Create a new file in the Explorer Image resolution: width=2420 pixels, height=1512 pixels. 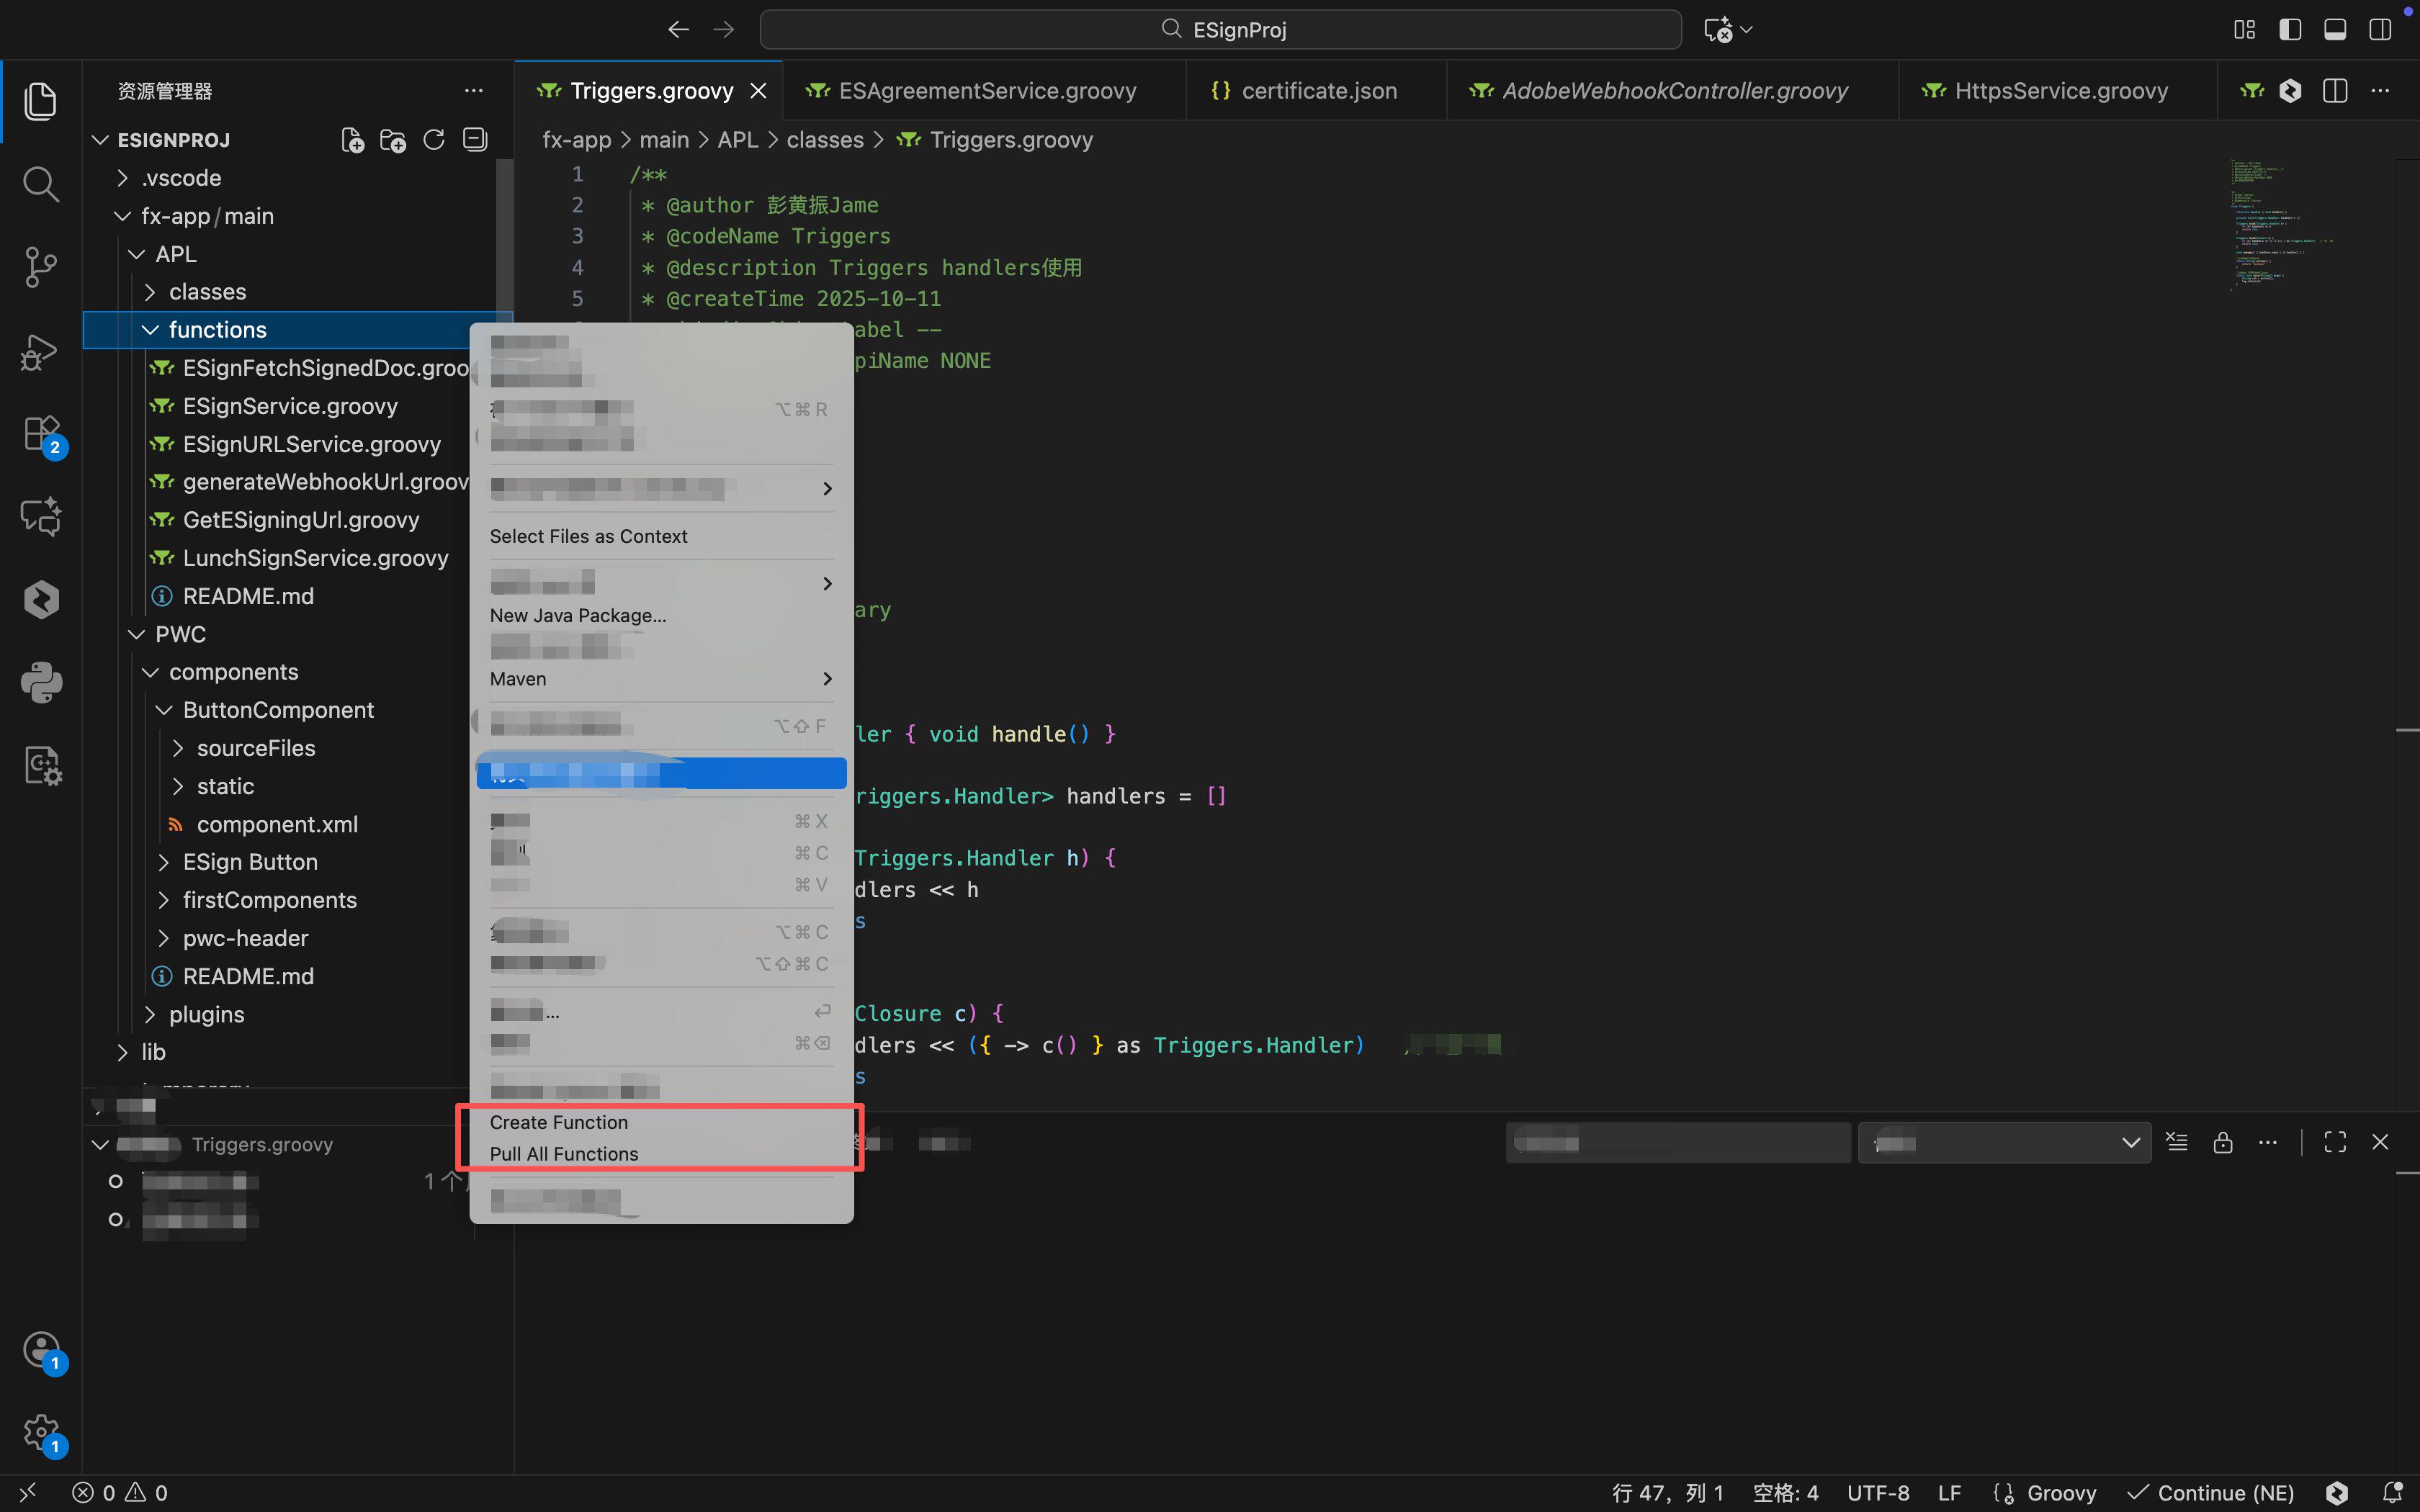pos(351,139)
